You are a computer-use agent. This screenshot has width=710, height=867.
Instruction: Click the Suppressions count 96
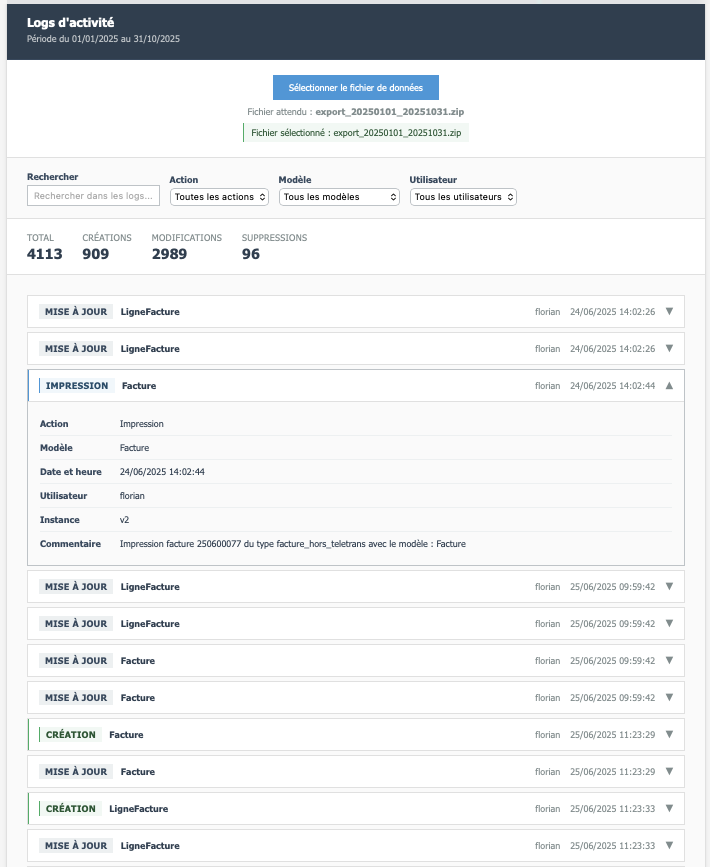click(251, 254)
